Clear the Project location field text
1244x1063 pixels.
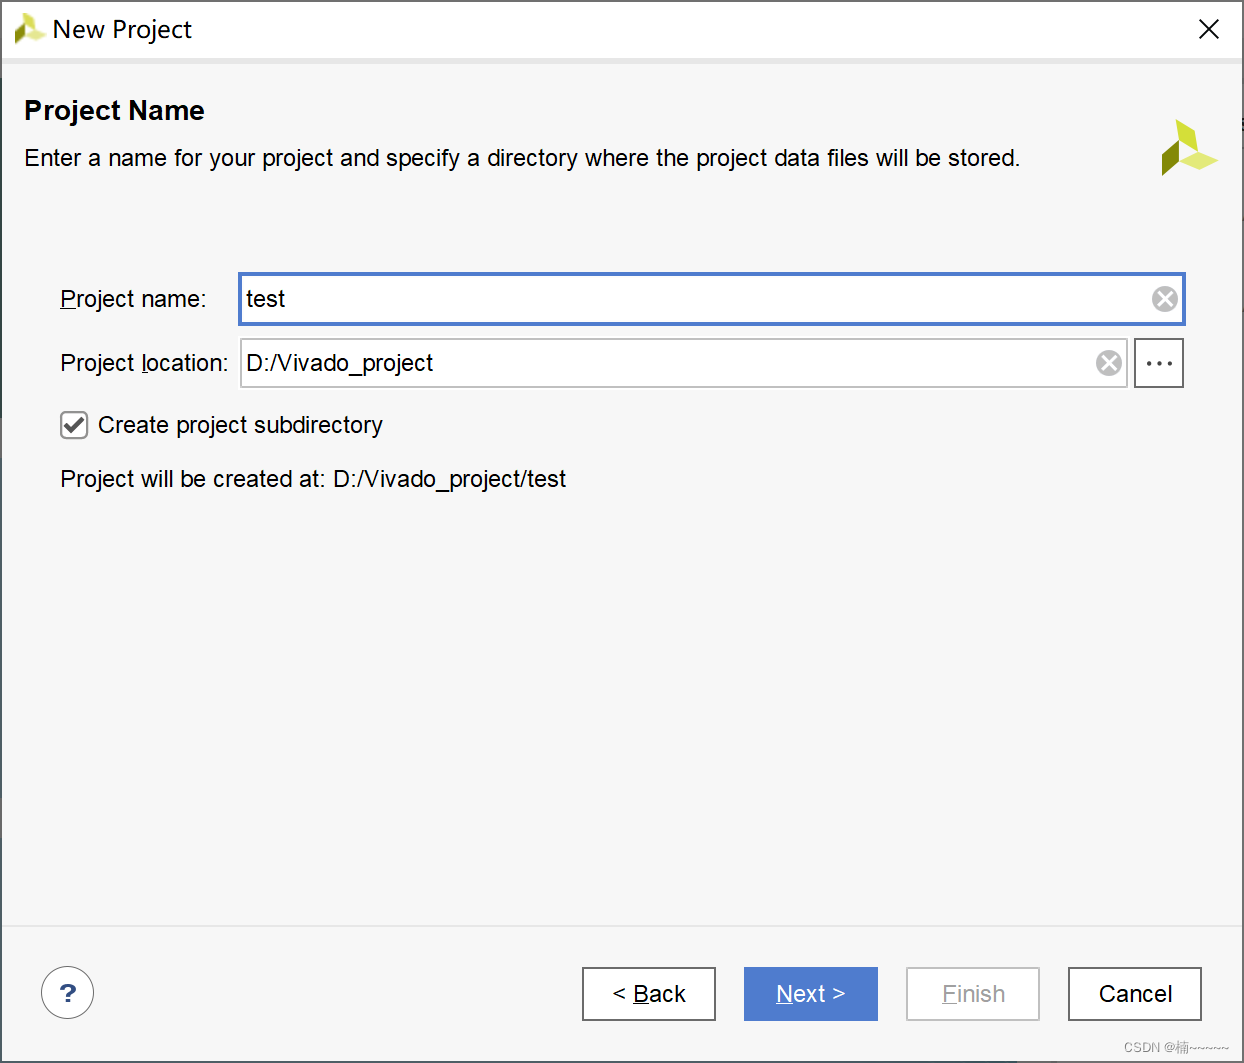(x=1108, y=363)
